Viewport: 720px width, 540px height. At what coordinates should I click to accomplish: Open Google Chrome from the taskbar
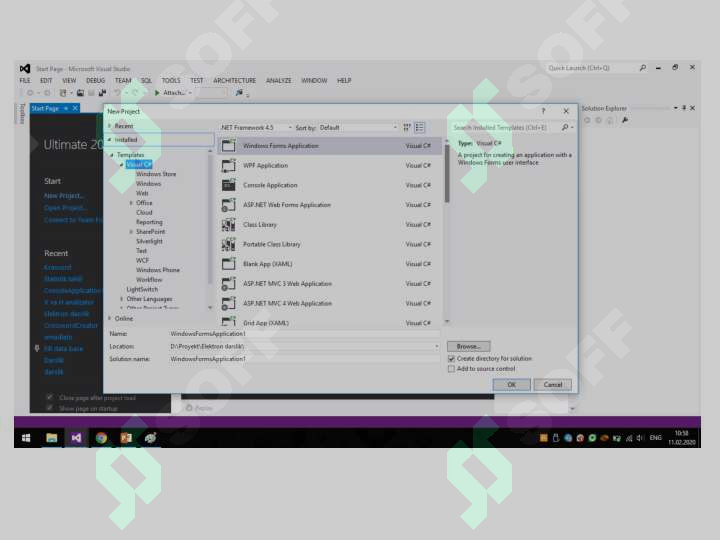[x=101, y=438]
